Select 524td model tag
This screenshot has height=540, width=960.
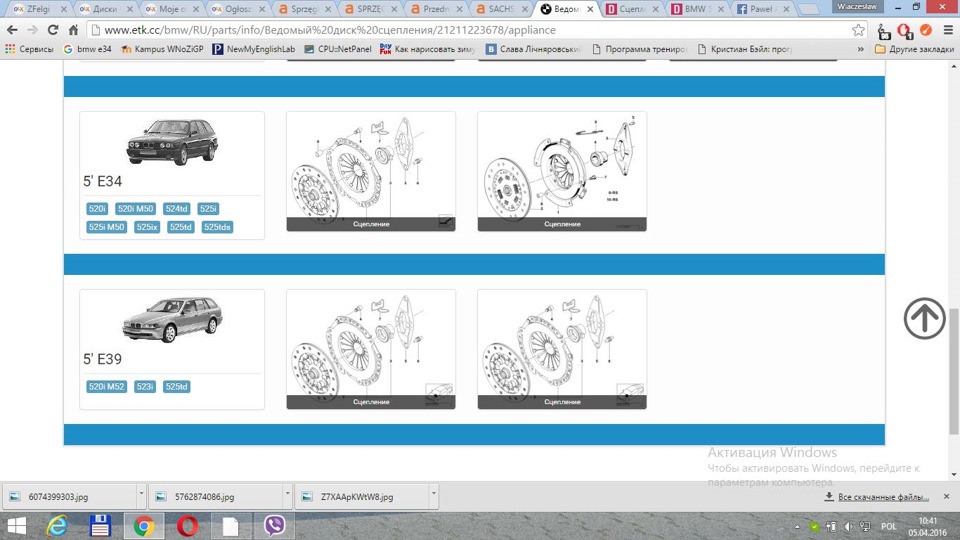[176, 209]
